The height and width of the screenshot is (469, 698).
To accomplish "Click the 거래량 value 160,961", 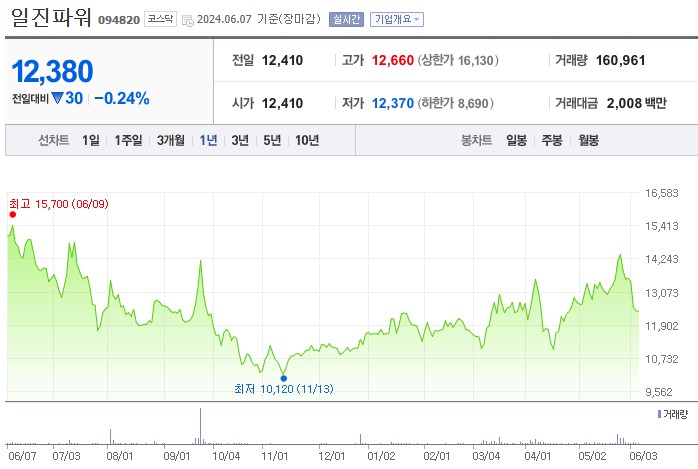I will (621, 60).
